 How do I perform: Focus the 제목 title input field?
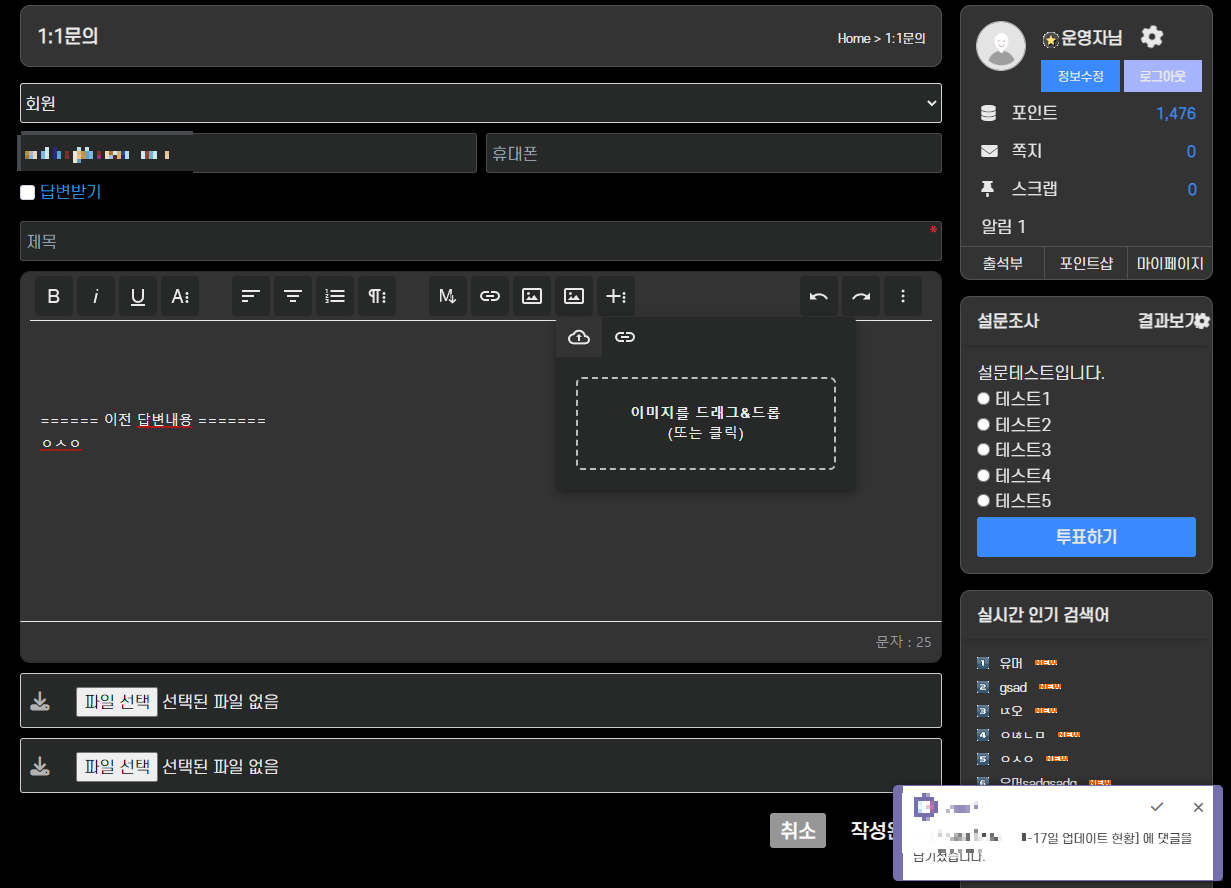[480, 241]
